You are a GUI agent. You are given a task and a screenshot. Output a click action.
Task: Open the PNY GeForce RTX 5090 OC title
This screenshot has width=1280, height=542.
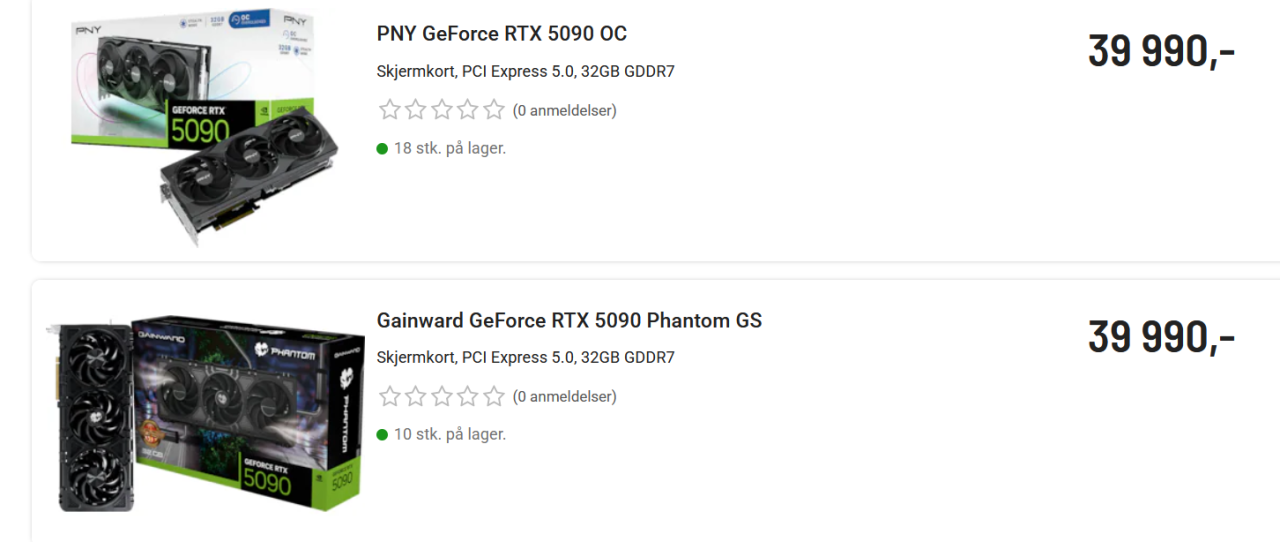501,34
